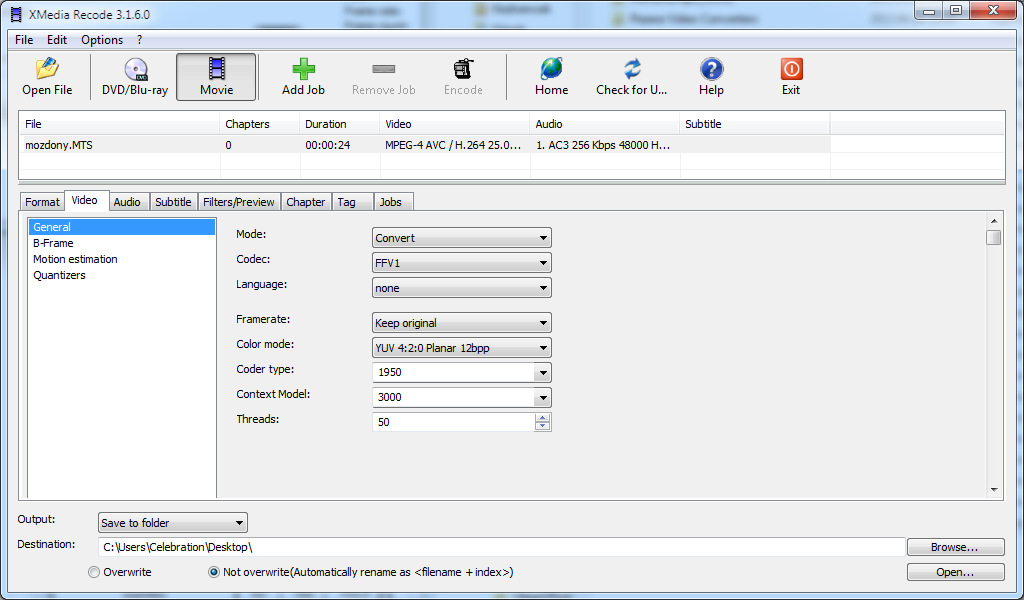Click the File column header
The height and width of the screenshot is (600, 1024).
(120, 124)
